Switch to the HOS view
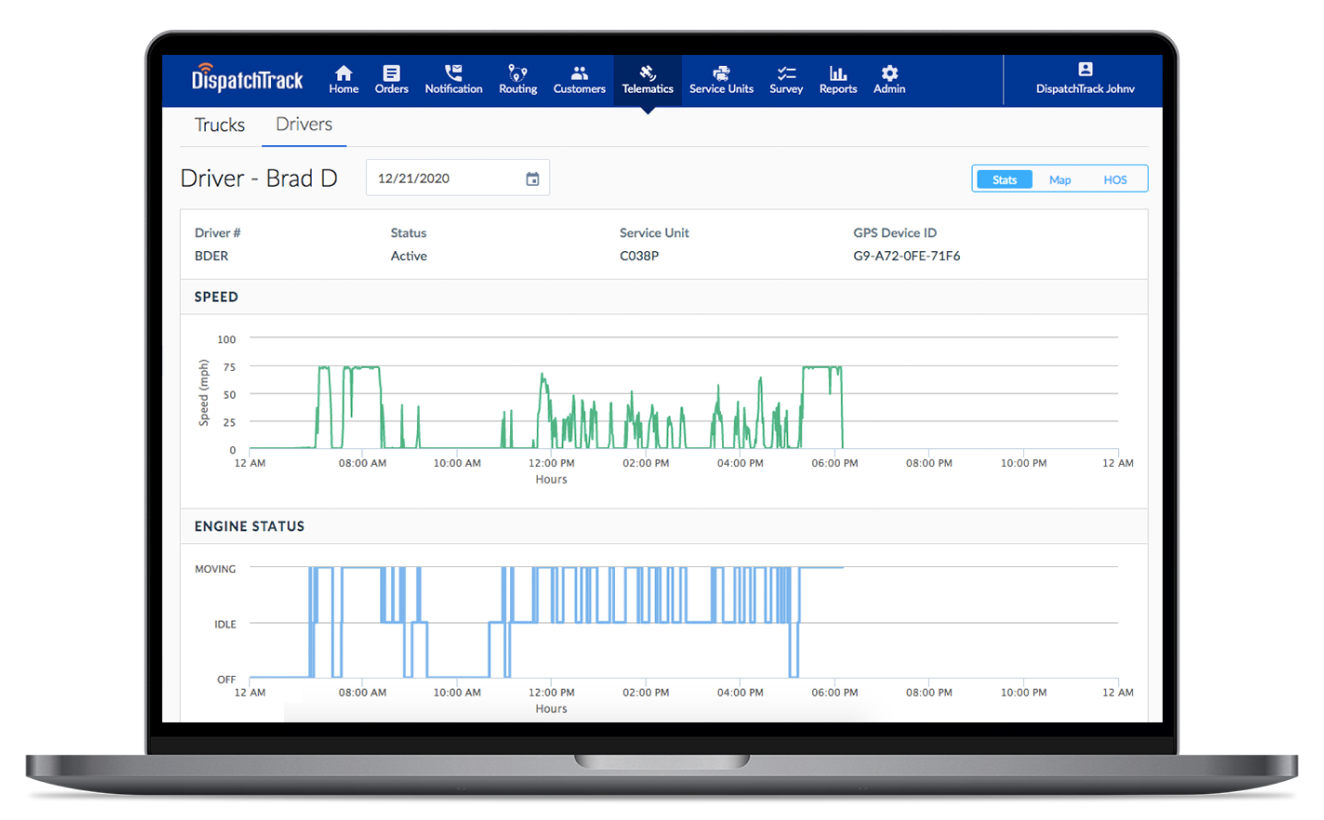Viewport: 1324px width, 820px height. click(1115, 180)
